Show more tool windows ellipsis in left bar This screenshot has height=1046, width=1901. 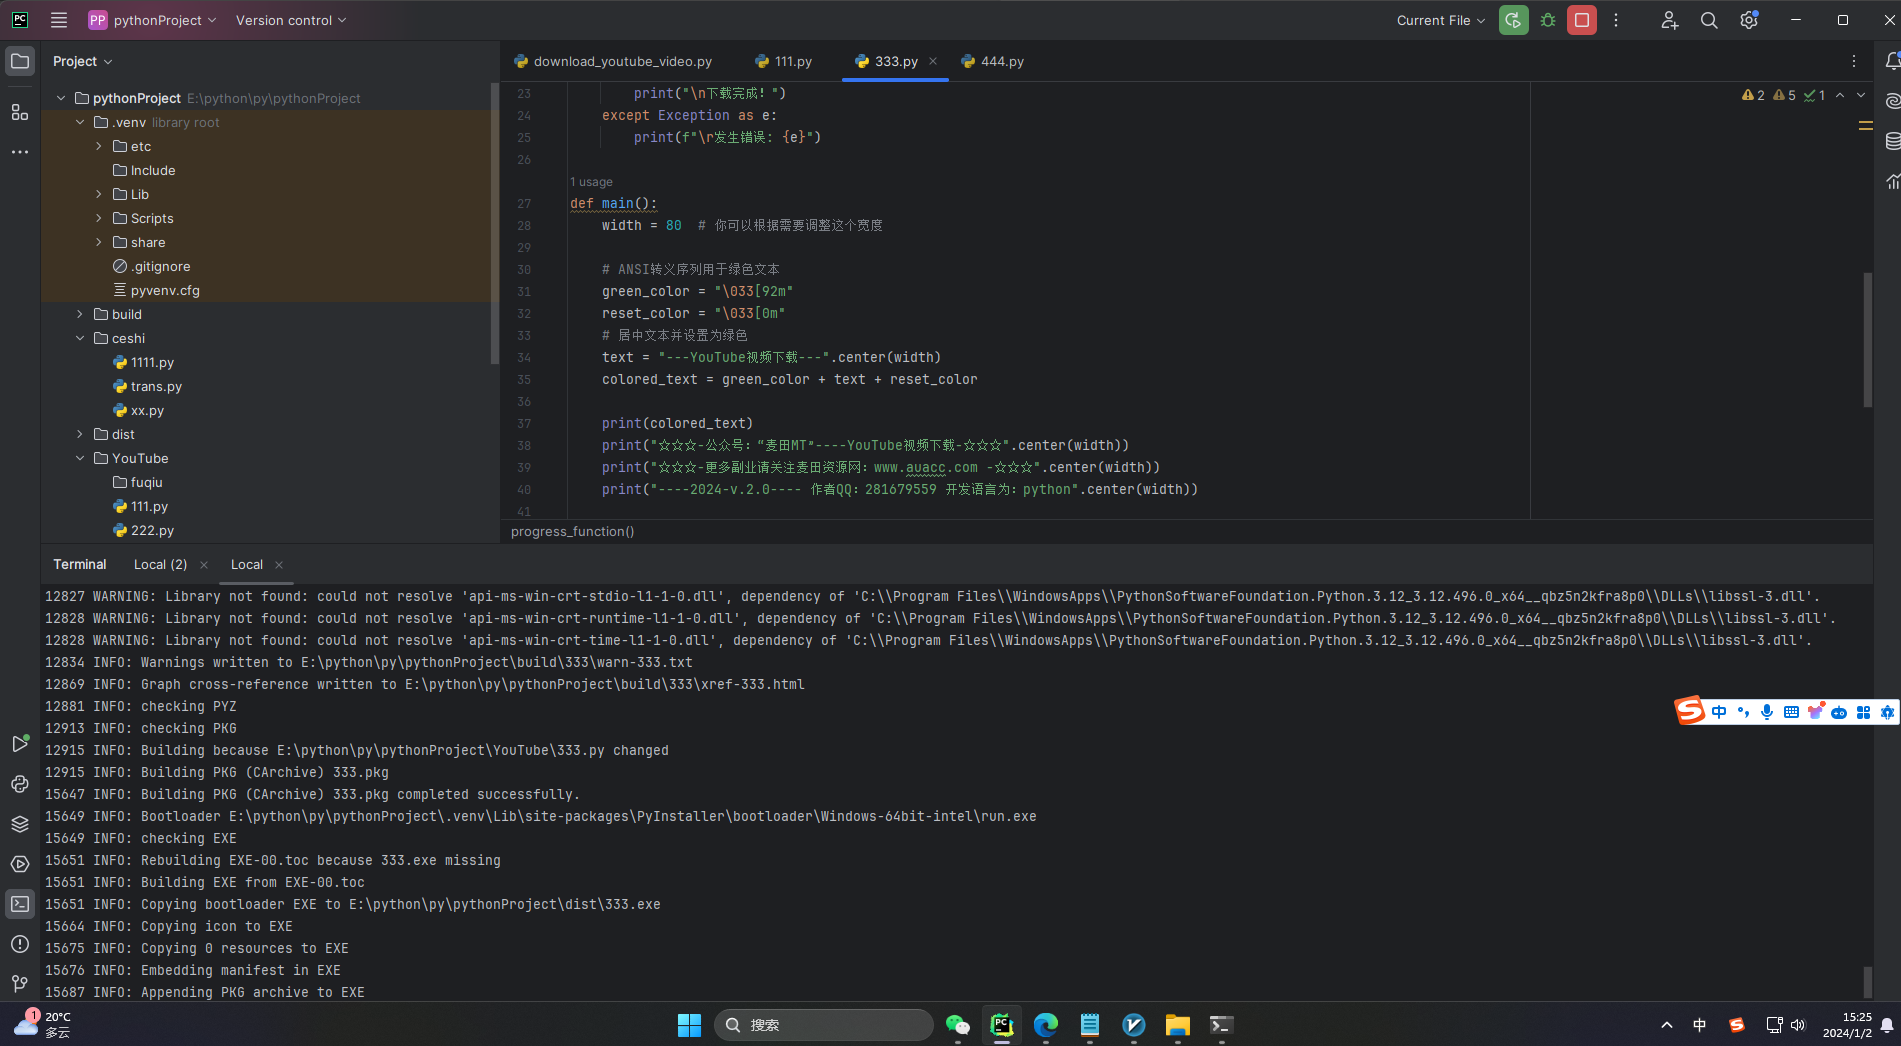[x=20, y=152]
